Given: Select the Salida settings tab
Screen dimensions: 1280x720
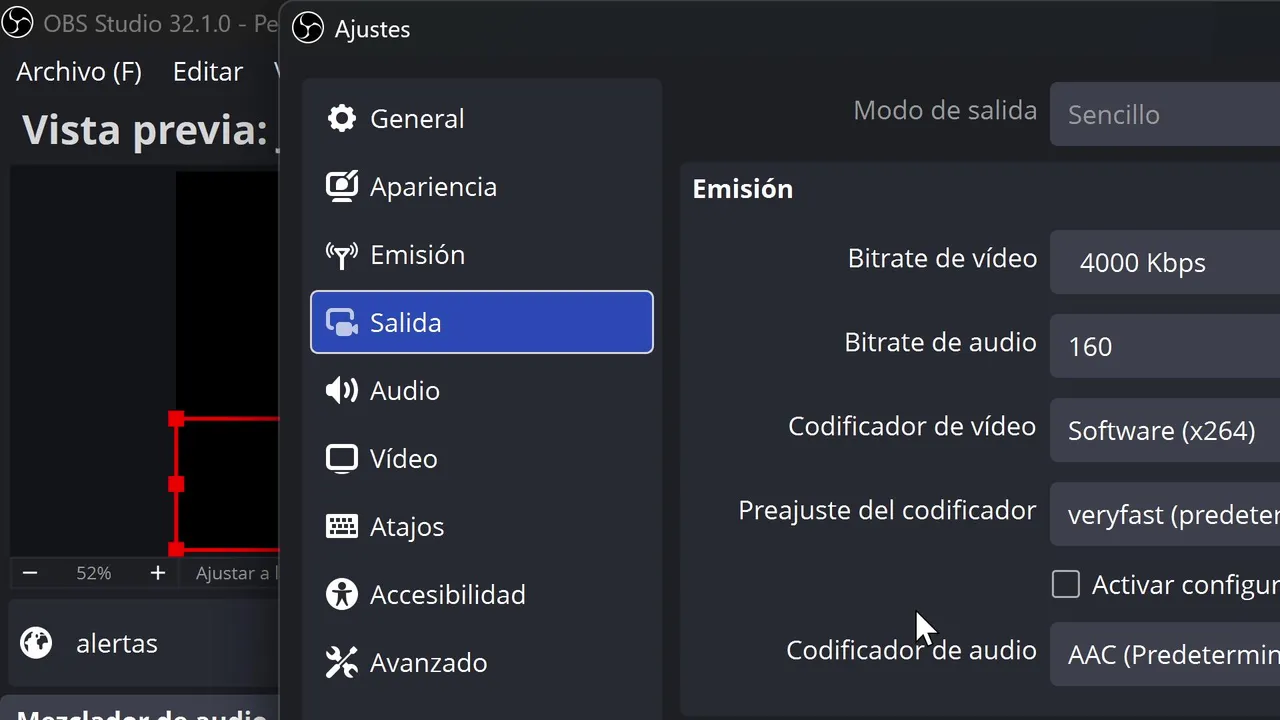Looking at the screenshot, I should point(481,323).
